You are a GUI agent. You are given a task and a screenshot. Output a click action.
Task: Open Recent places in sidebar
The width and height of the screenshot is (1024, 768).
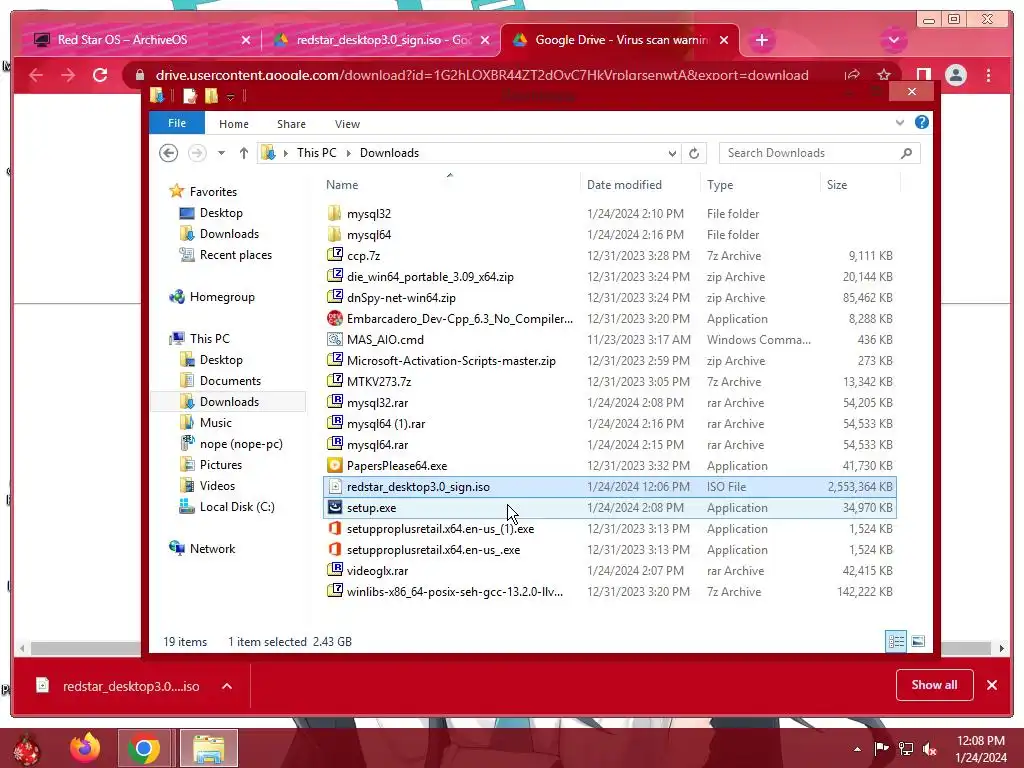tap(235, 255)
